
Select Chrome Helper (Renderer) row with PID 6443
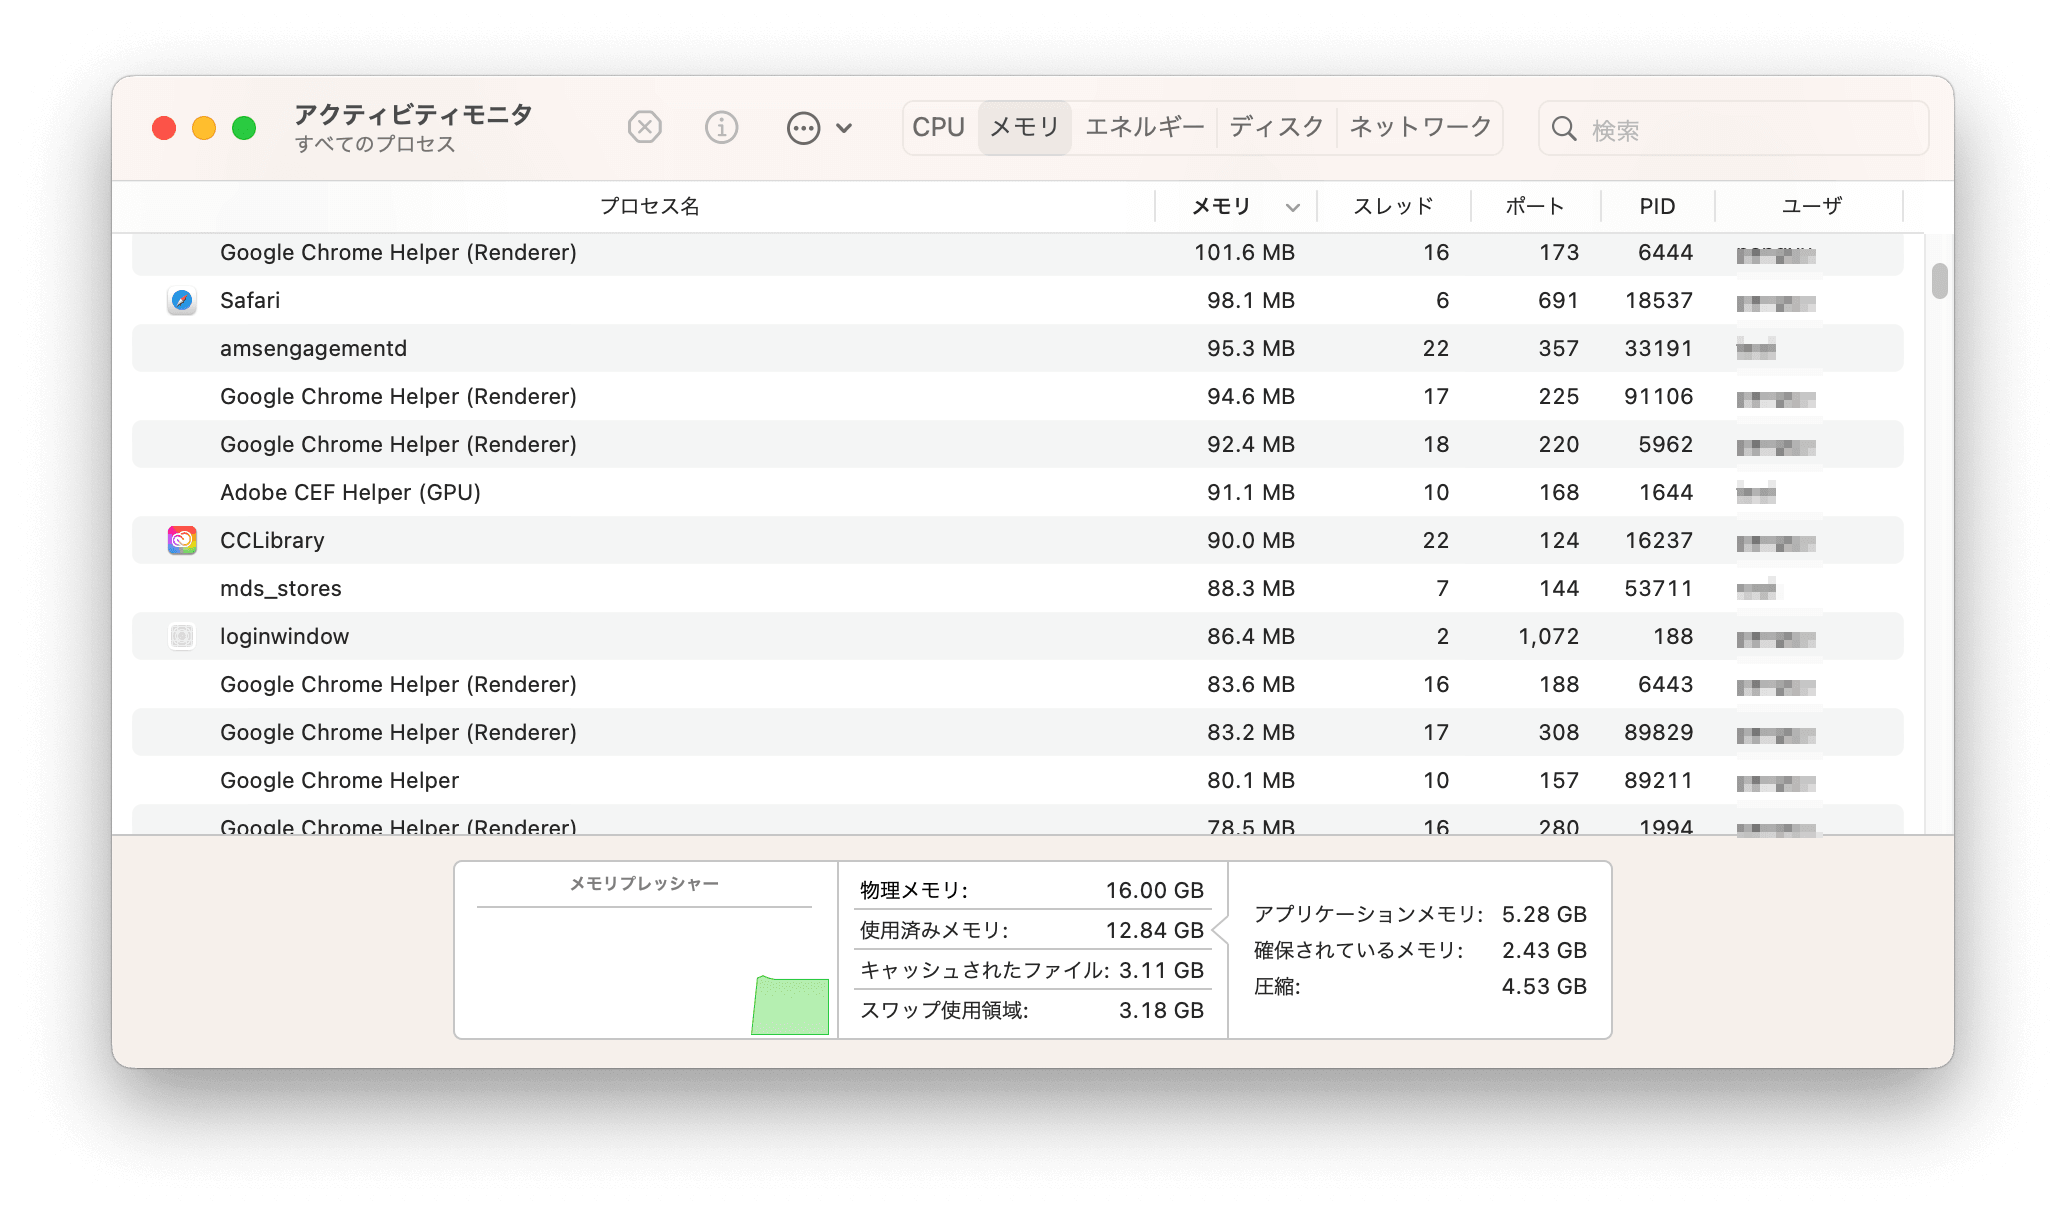click(1018, 684)
